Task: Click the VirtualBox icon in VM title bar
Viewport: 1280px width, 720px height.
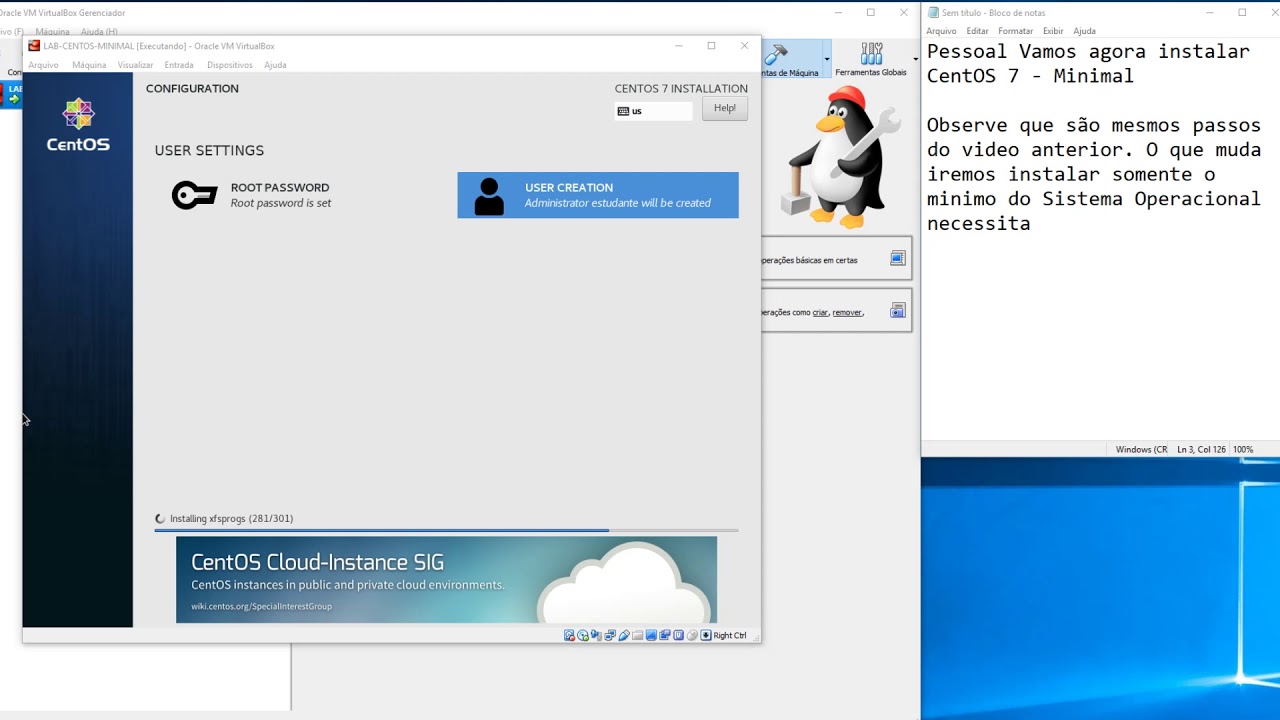Action: (34, 46)
